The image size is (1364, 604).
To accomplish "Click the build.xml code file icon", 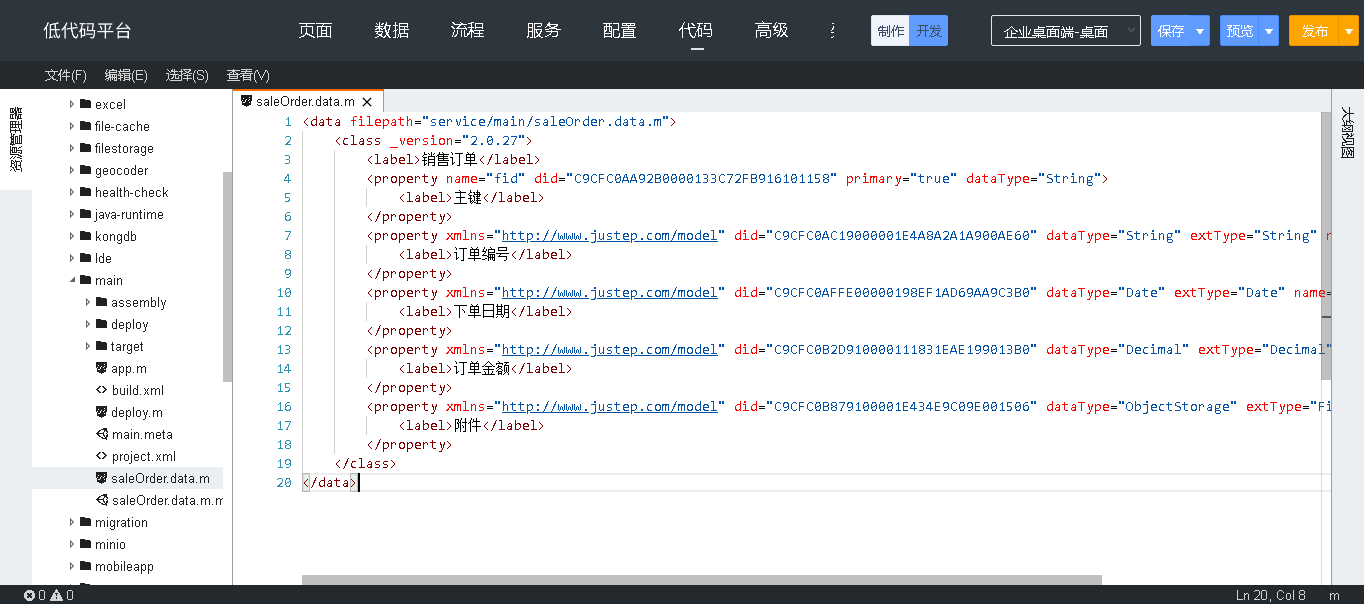I will coord(101,390).
